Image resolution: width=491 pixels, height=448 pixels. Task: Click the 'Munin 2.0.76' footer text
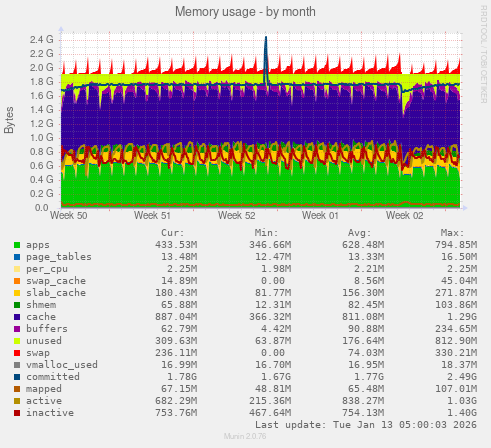tap(245, 436)
